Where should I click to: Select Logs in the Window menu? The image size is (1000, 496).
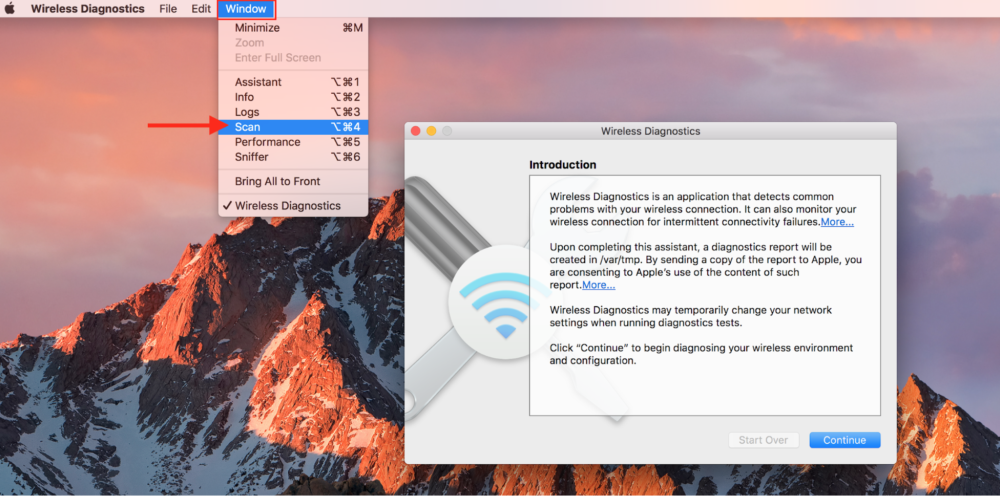point(293,112)
